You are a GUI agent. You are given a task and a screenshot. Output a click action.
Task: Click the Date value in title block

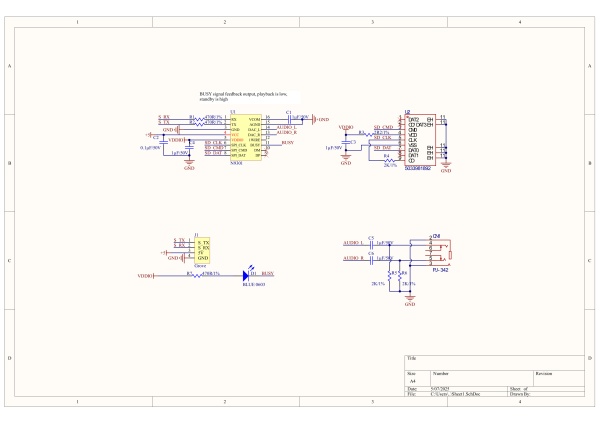click(441, 388)
